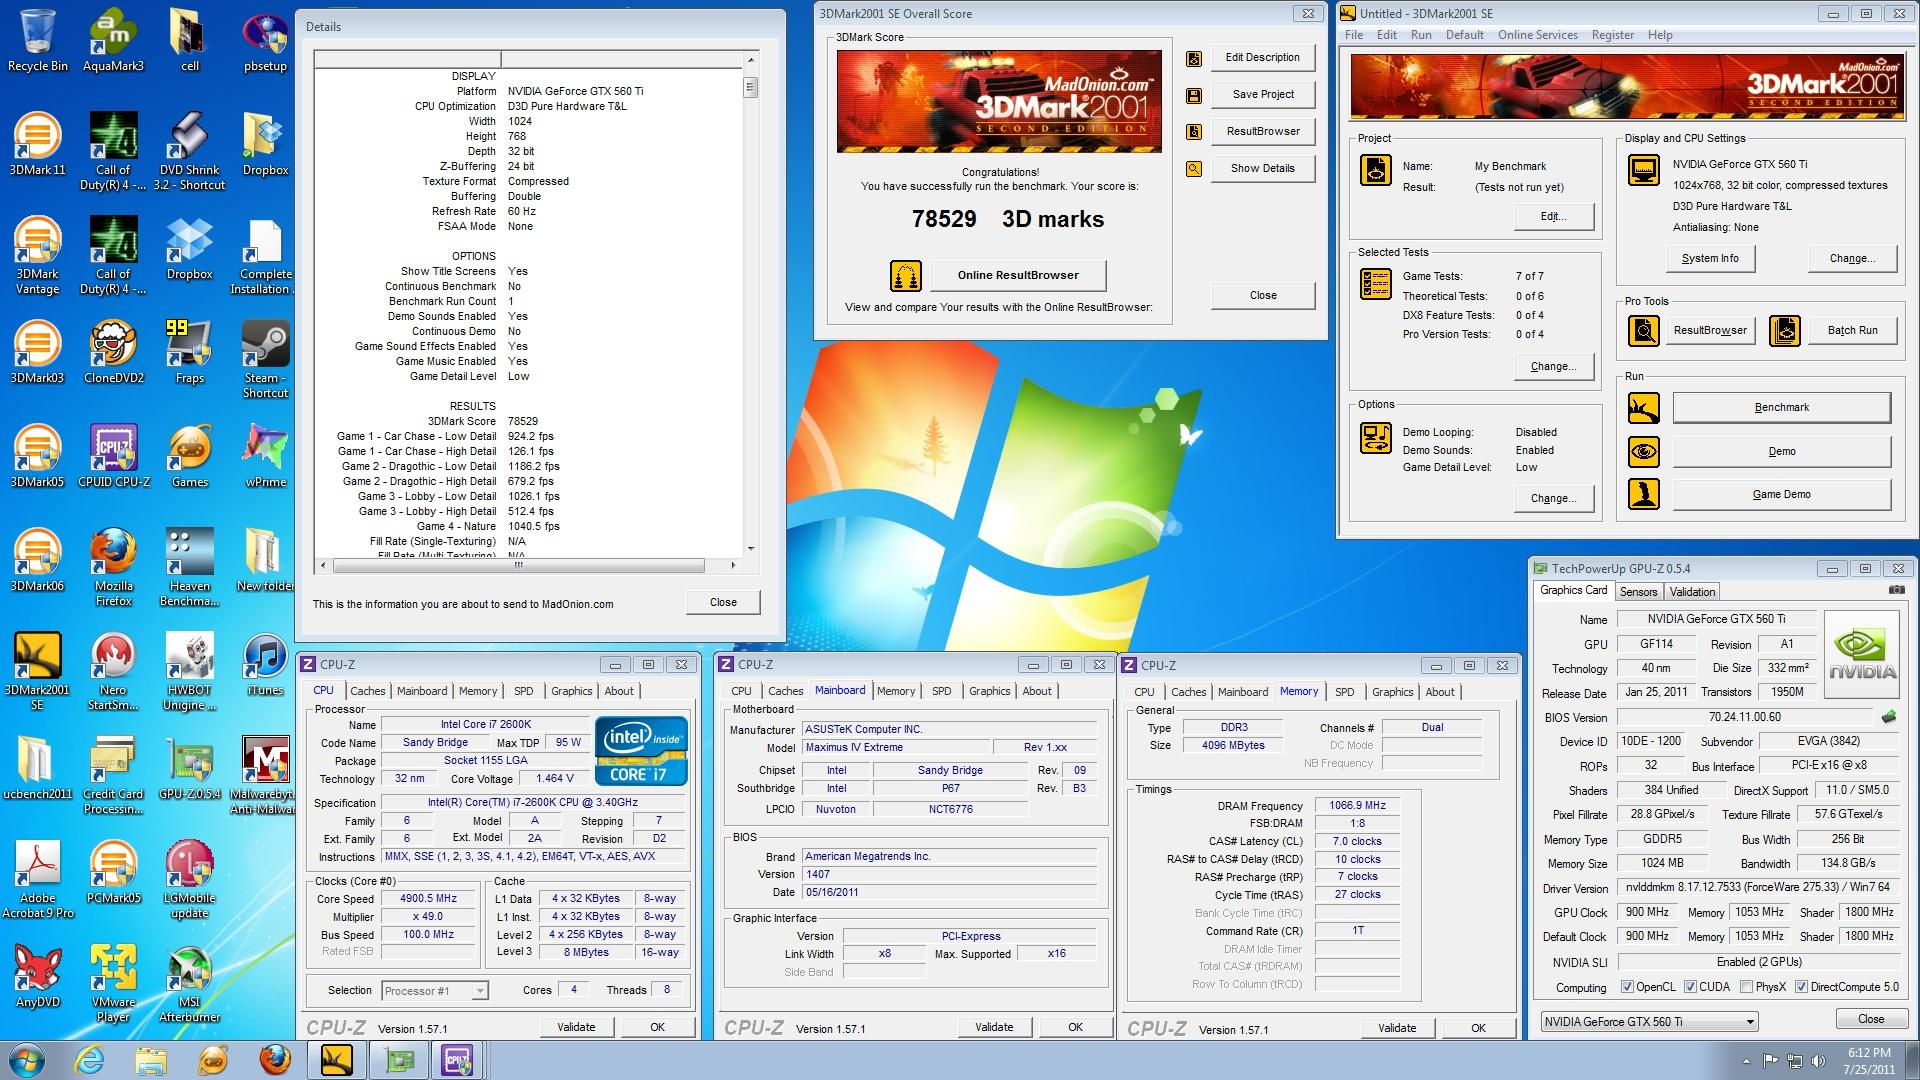Toggle the CUDA checkbox in GPU-Z
Screen dimensions: 1920x1080
[1691, 987]
